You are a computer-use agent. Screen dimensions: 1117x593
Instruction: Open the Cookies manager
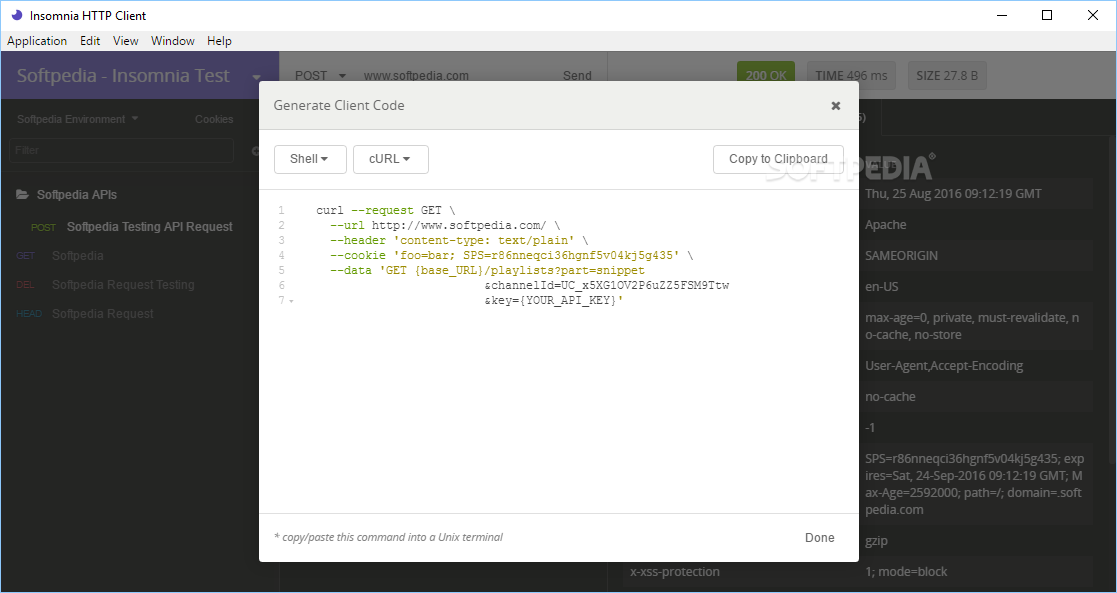coord(214,119)
